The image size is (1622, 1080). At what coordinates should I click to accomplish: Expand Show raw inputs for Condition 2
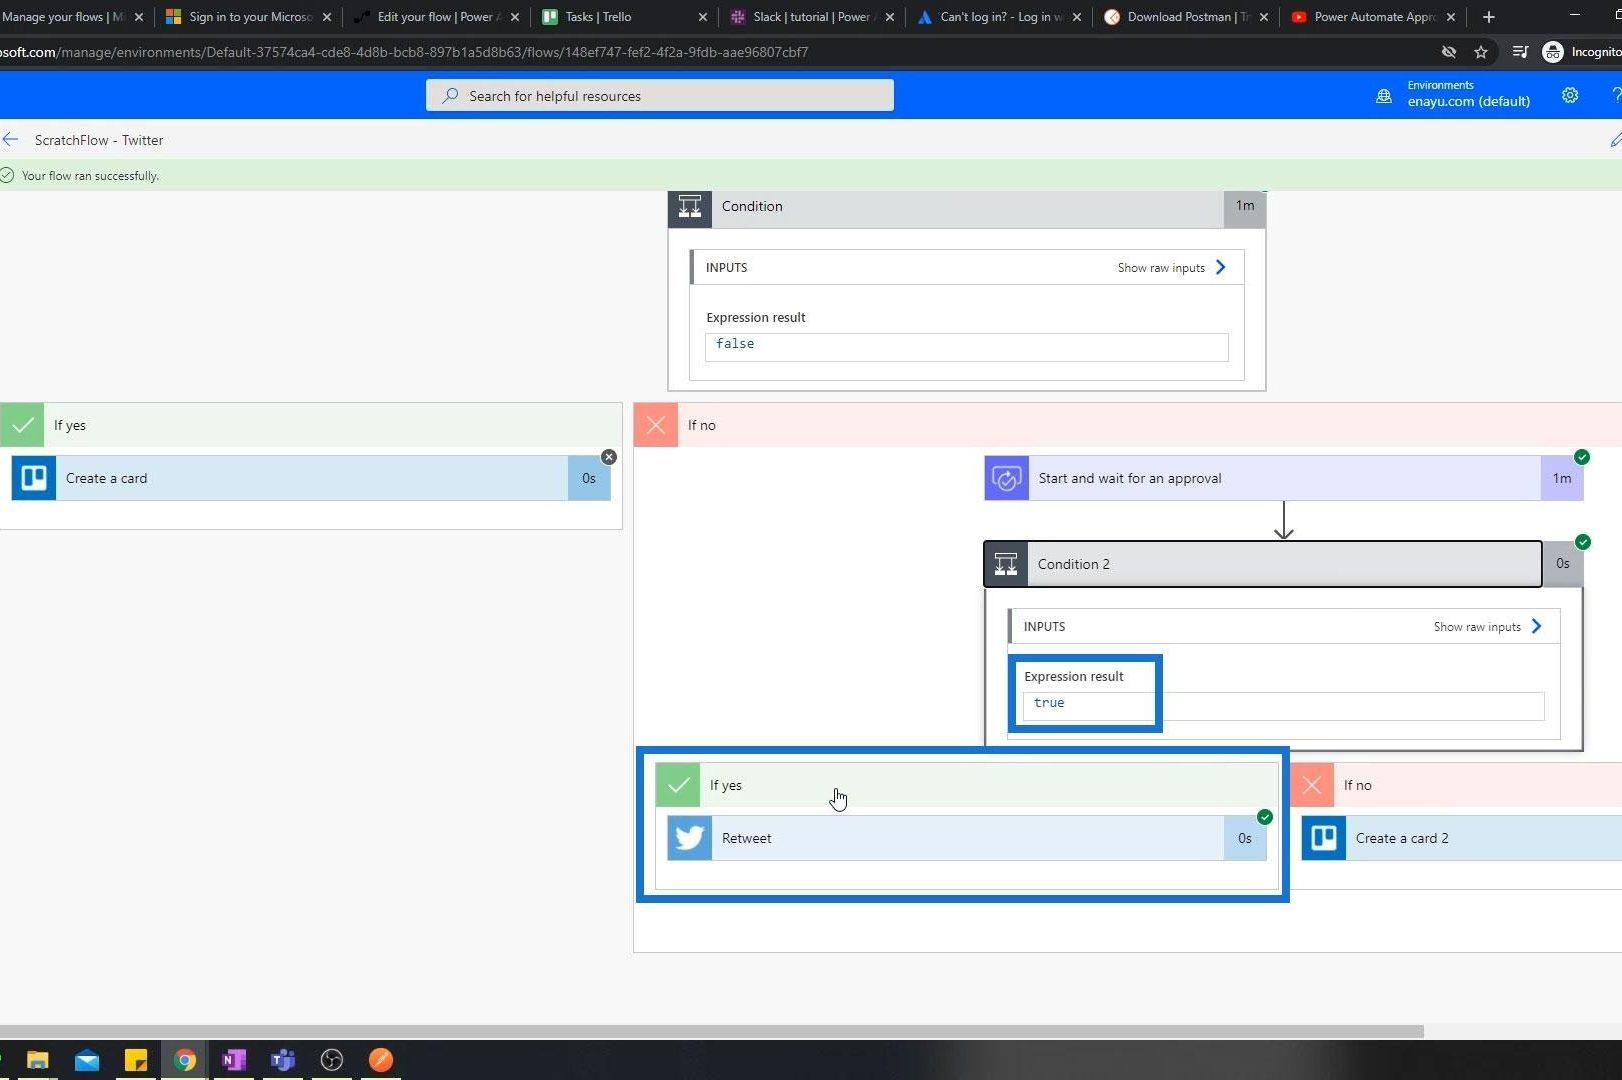click(1487, 627)
